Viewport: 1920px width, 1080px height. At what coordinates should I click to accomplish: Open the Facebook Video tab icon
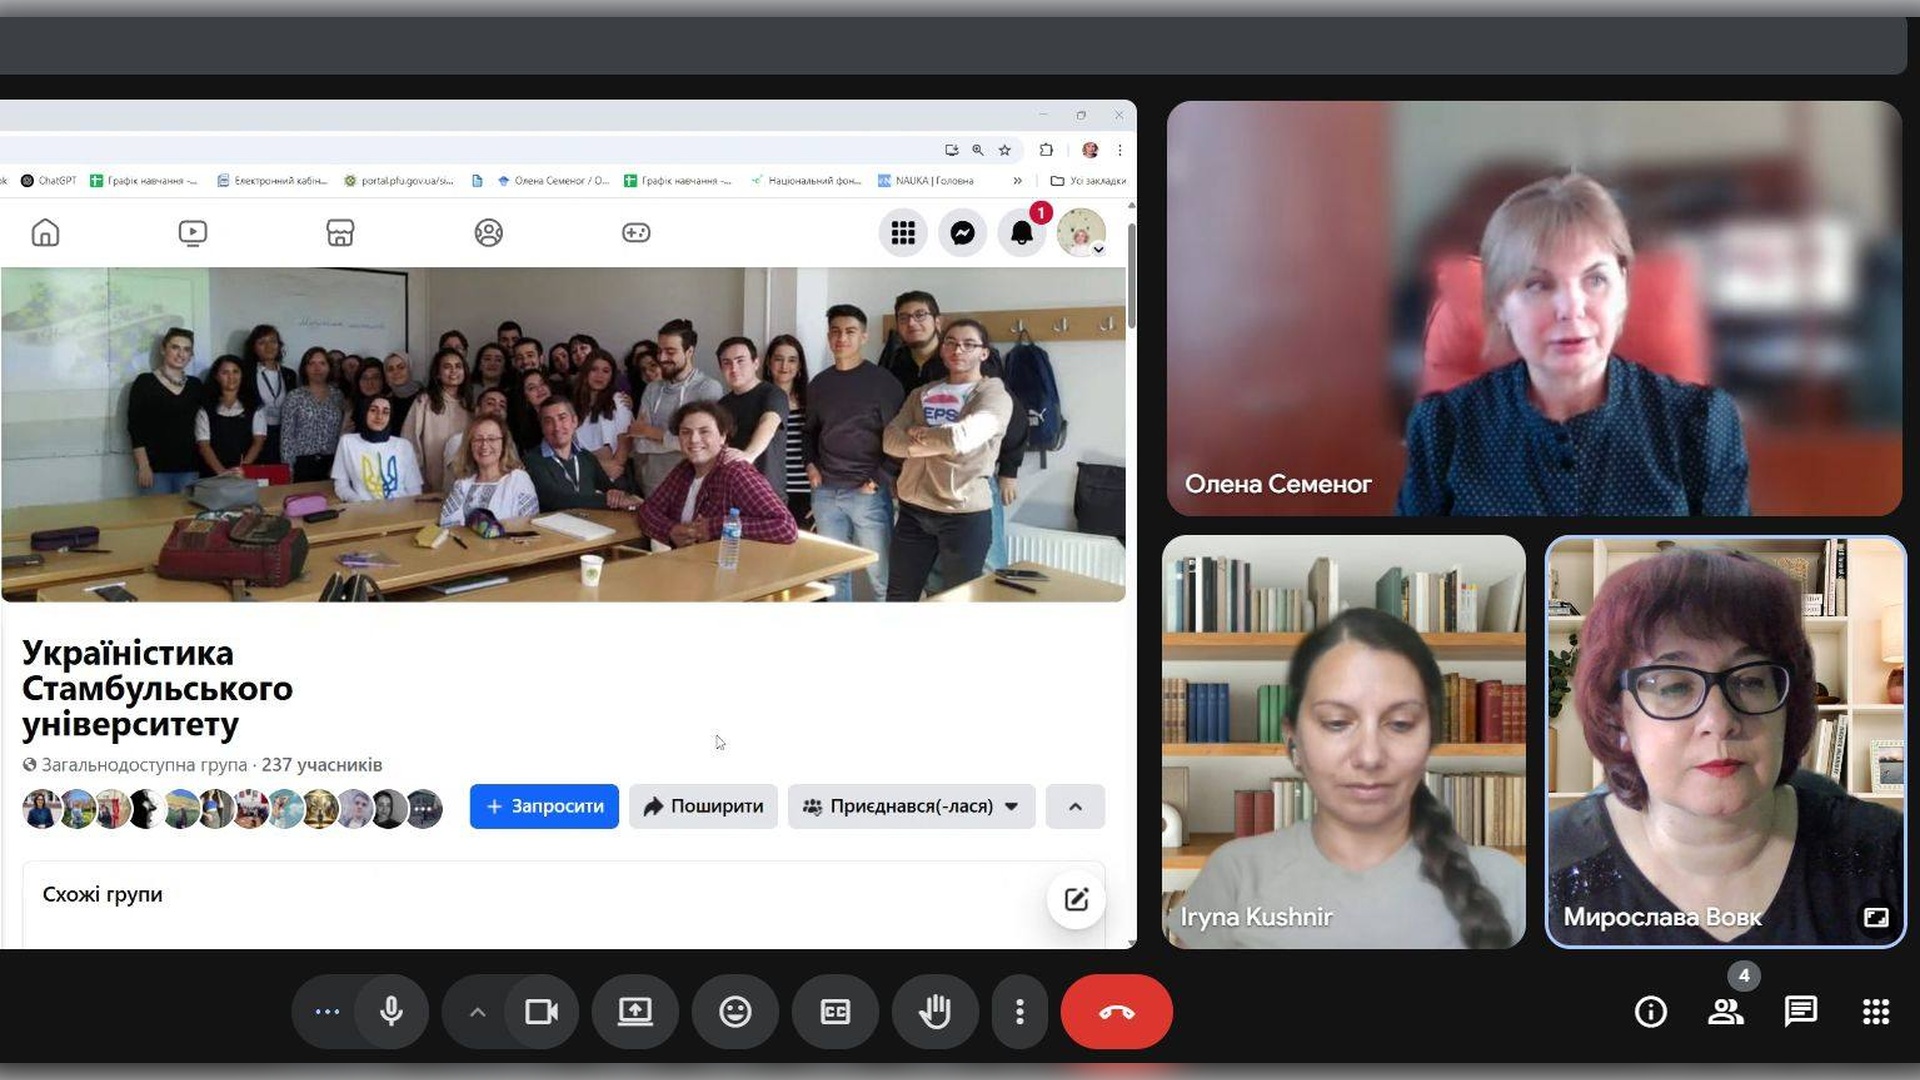point(192,233)
